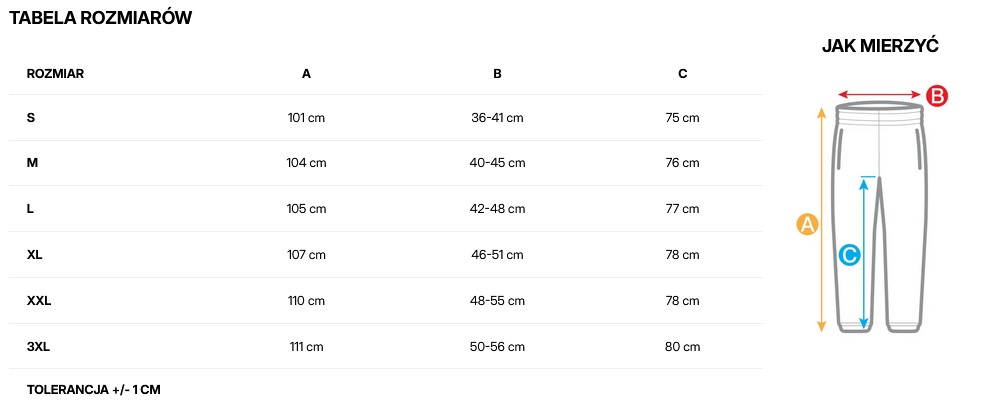Click column header A

[x=306, y=73]
